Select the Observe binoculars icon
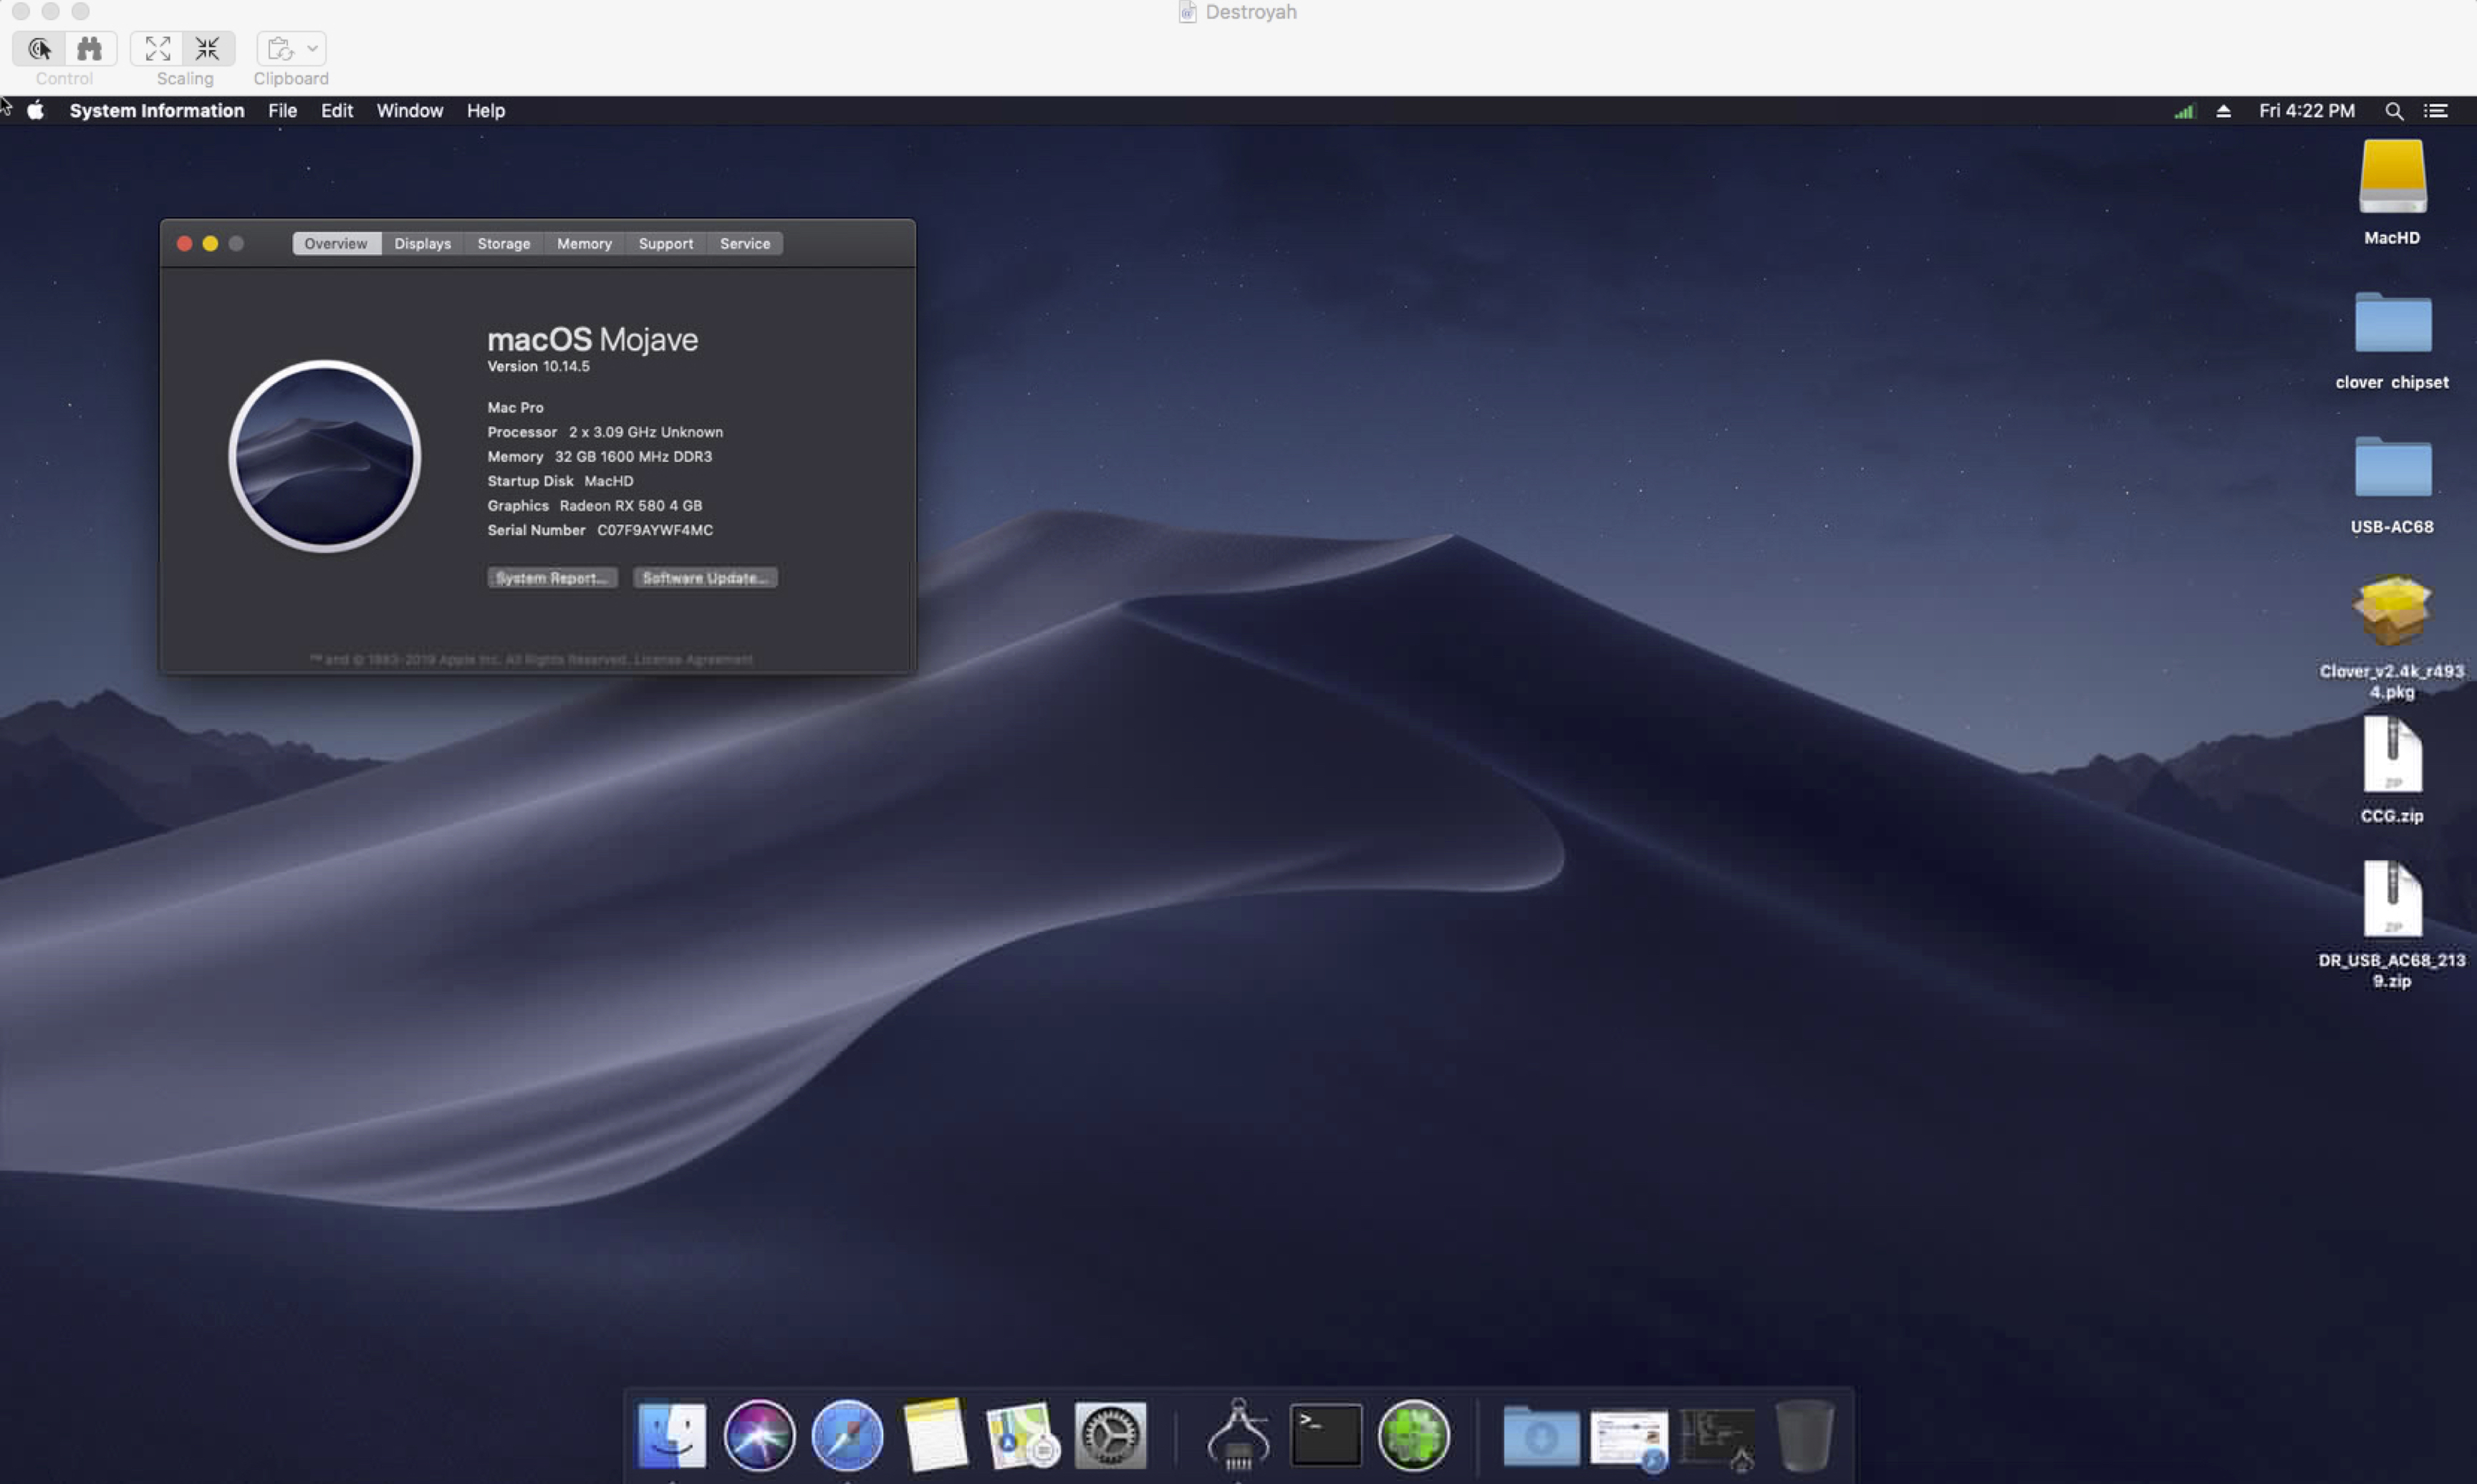2477x1484 pixels. [90, 48]
